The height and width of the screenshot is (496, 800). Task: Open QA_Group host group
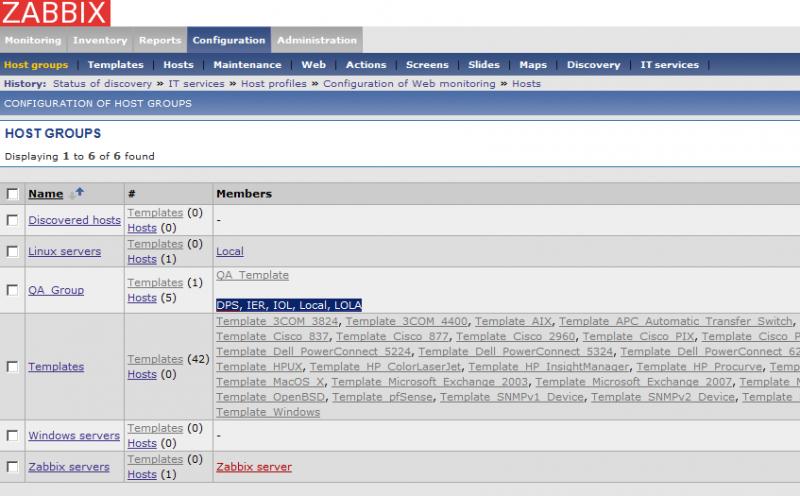coord(56,290)
